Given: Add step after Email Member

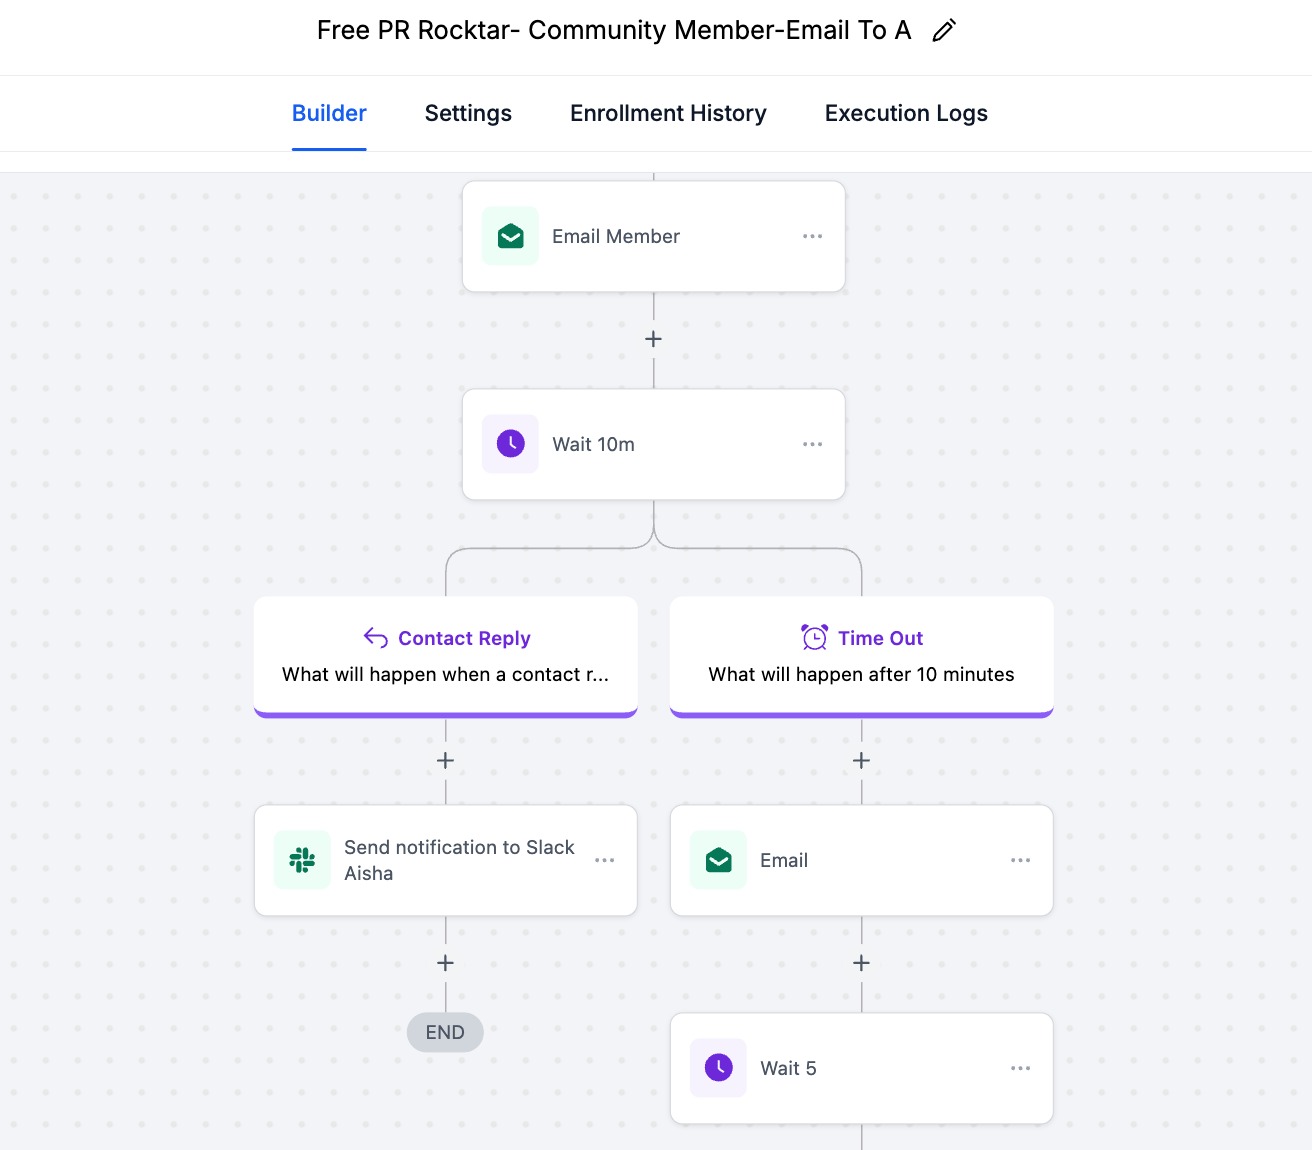Looking at the screenshot, I should (653, 339).
